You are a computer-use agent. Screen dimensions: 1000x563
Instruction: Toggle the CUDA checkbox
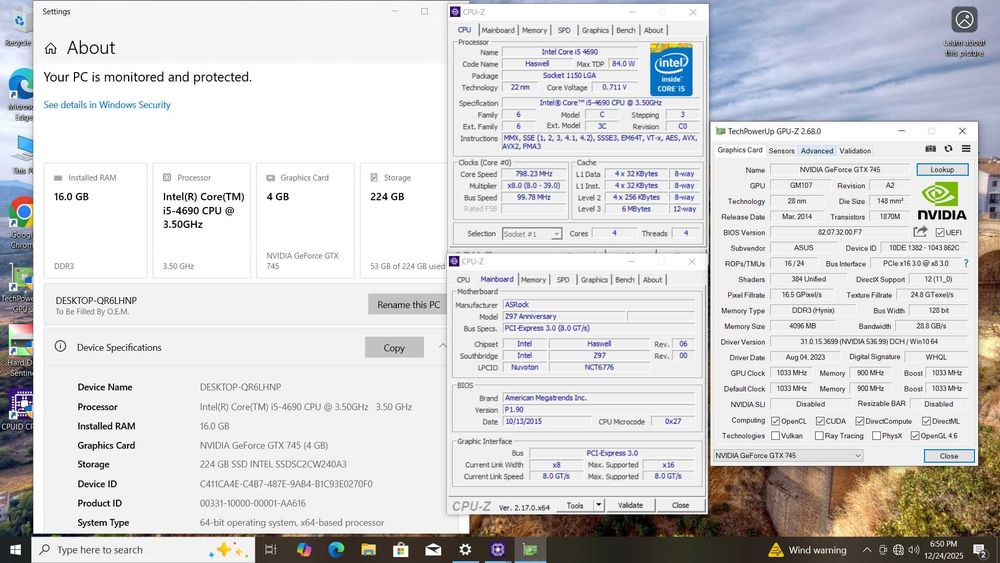coord(820,421)
